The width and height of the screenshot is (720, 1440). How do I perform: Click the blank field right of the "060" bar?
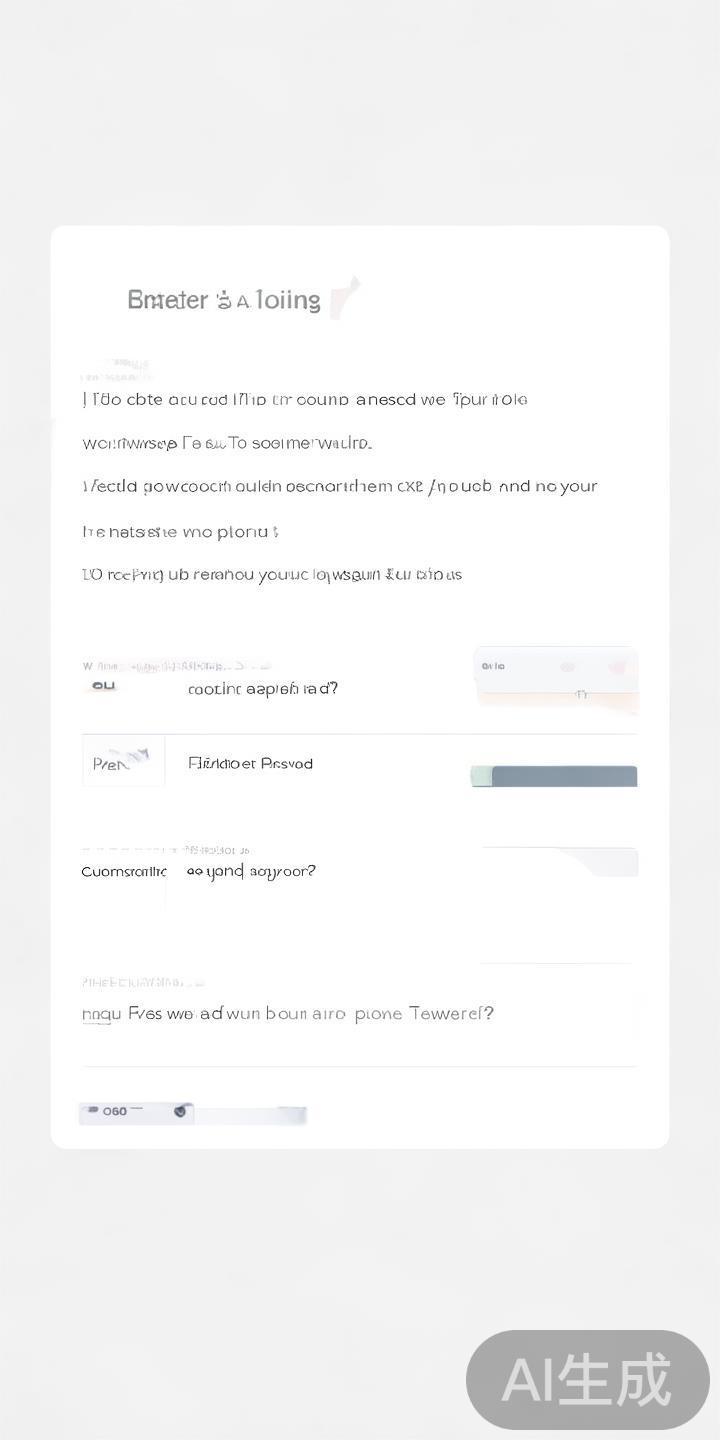pos(250,1113)
